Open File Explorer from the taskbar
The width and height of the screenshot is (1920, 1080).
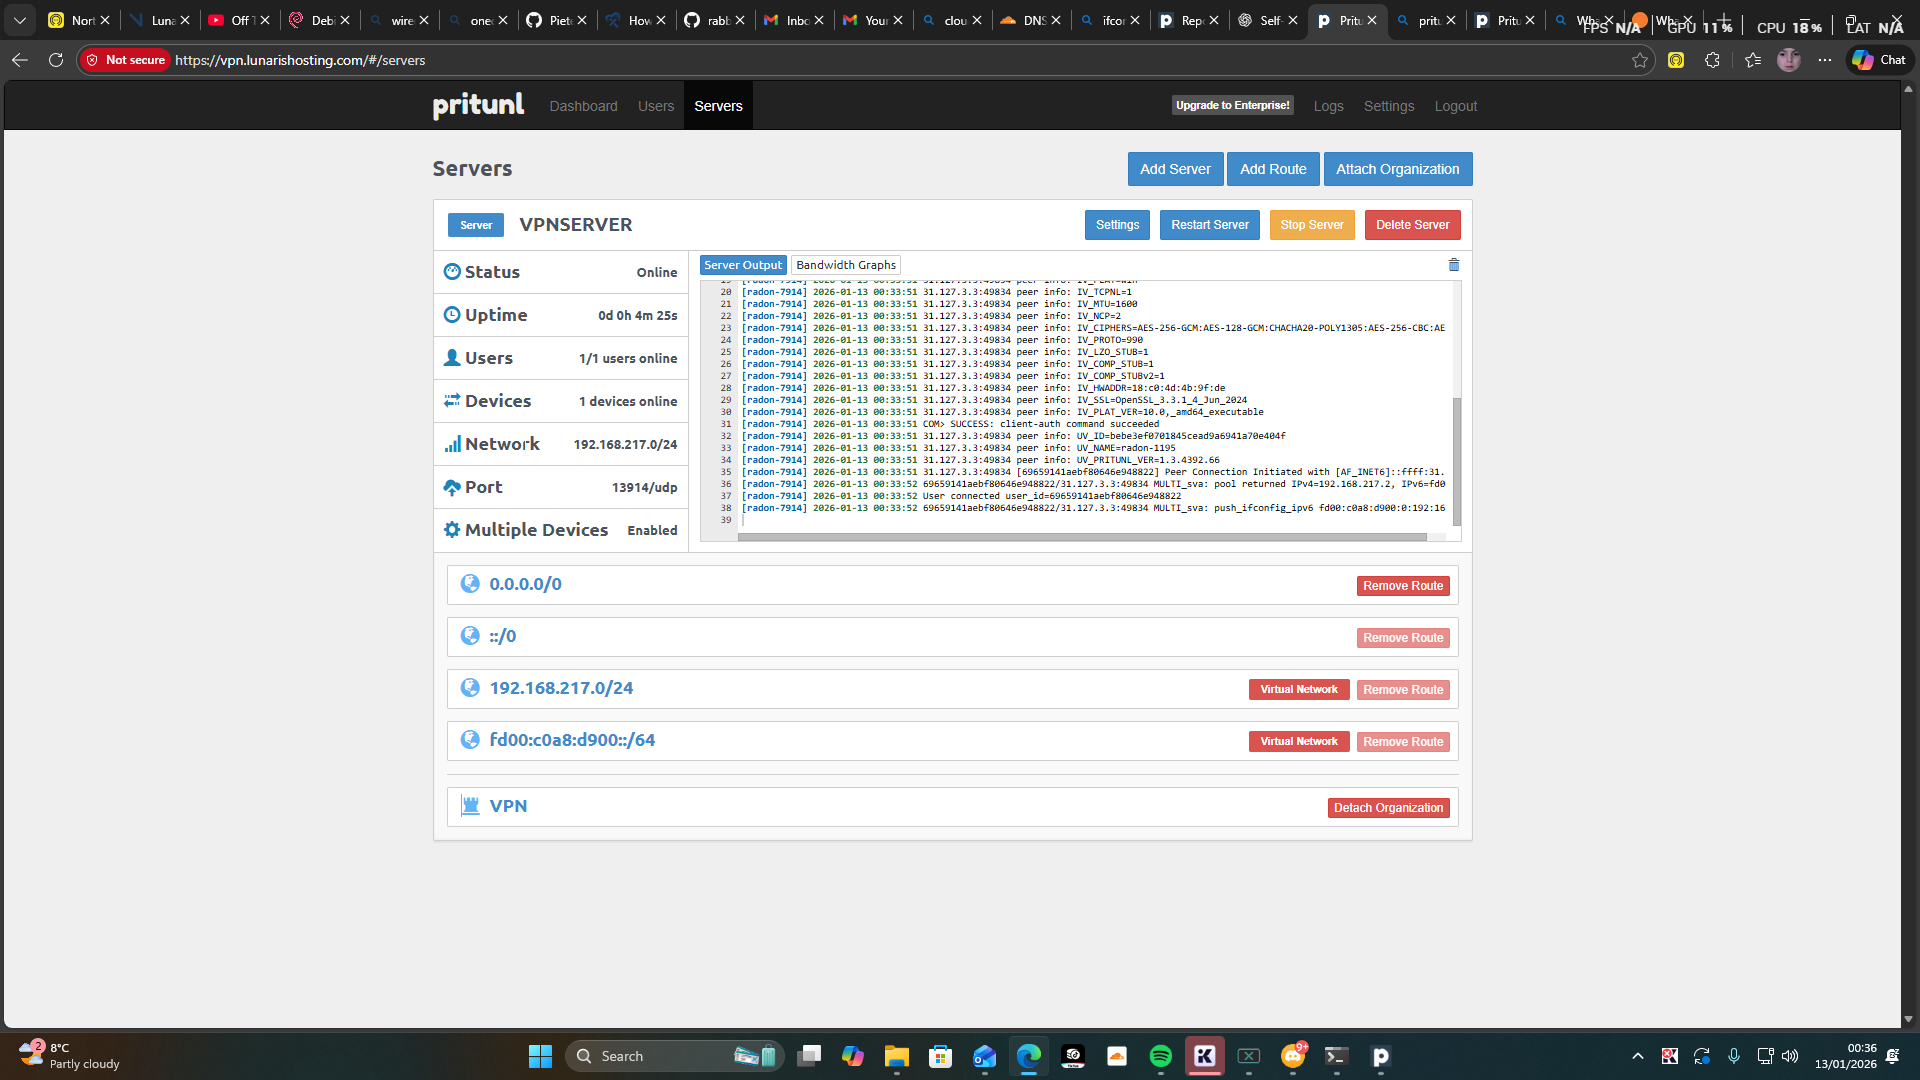coord(896,1056)
